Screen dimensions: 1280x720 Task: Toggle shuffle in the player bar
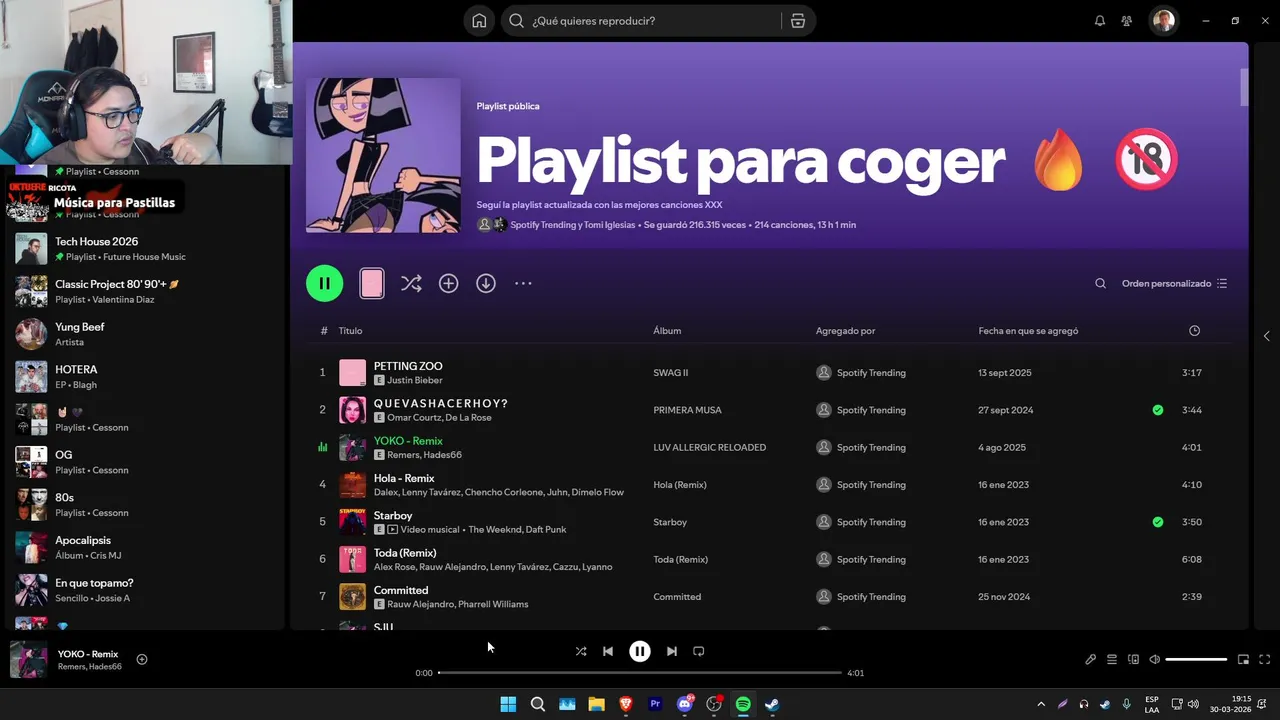pos(581,651)
